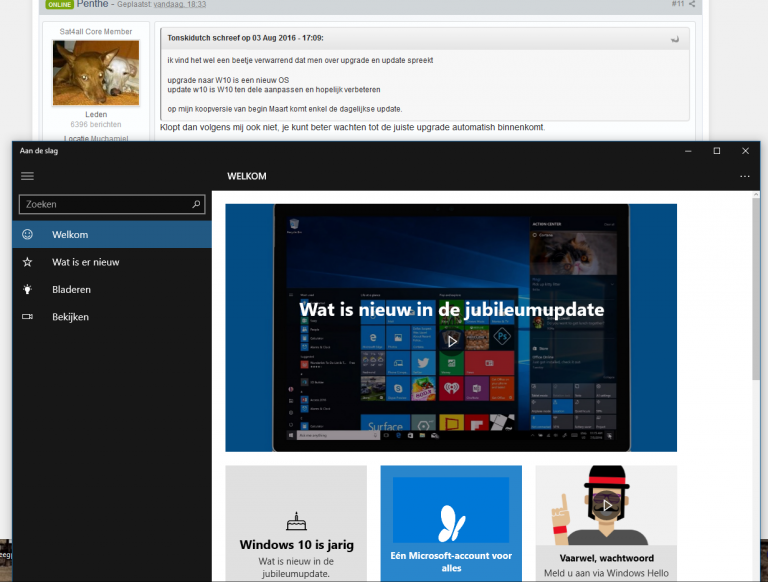The image size is (768, 582).
Task: Open the hamburger navigation menu
Action: pos(27,176)
